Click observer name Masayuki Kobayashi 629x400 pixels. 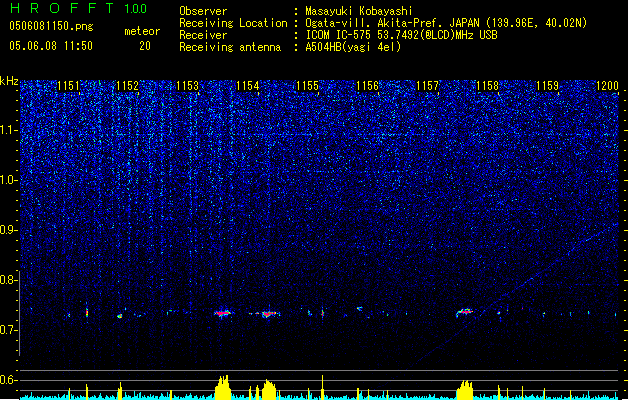pos(359,11)
